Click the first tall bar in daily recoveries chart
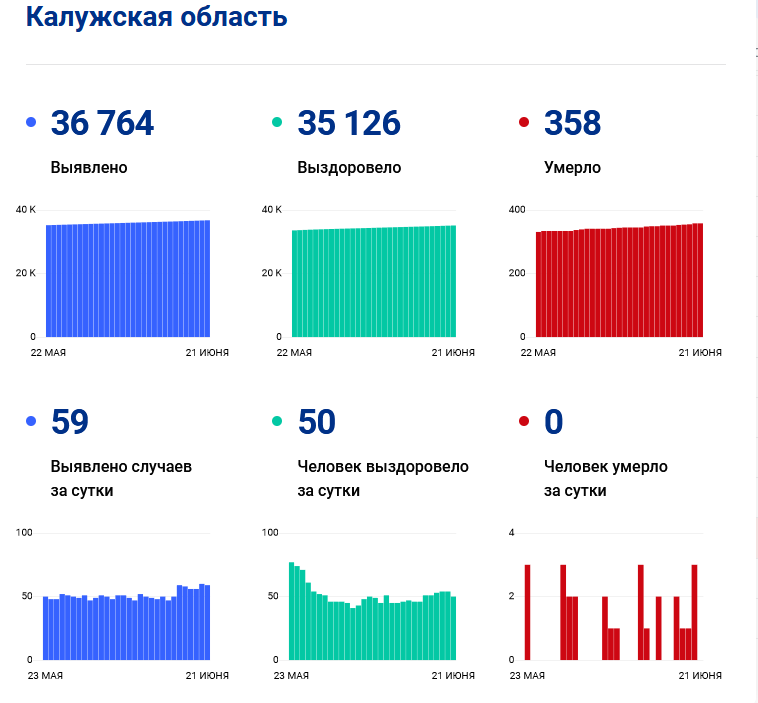 point(292,611)
